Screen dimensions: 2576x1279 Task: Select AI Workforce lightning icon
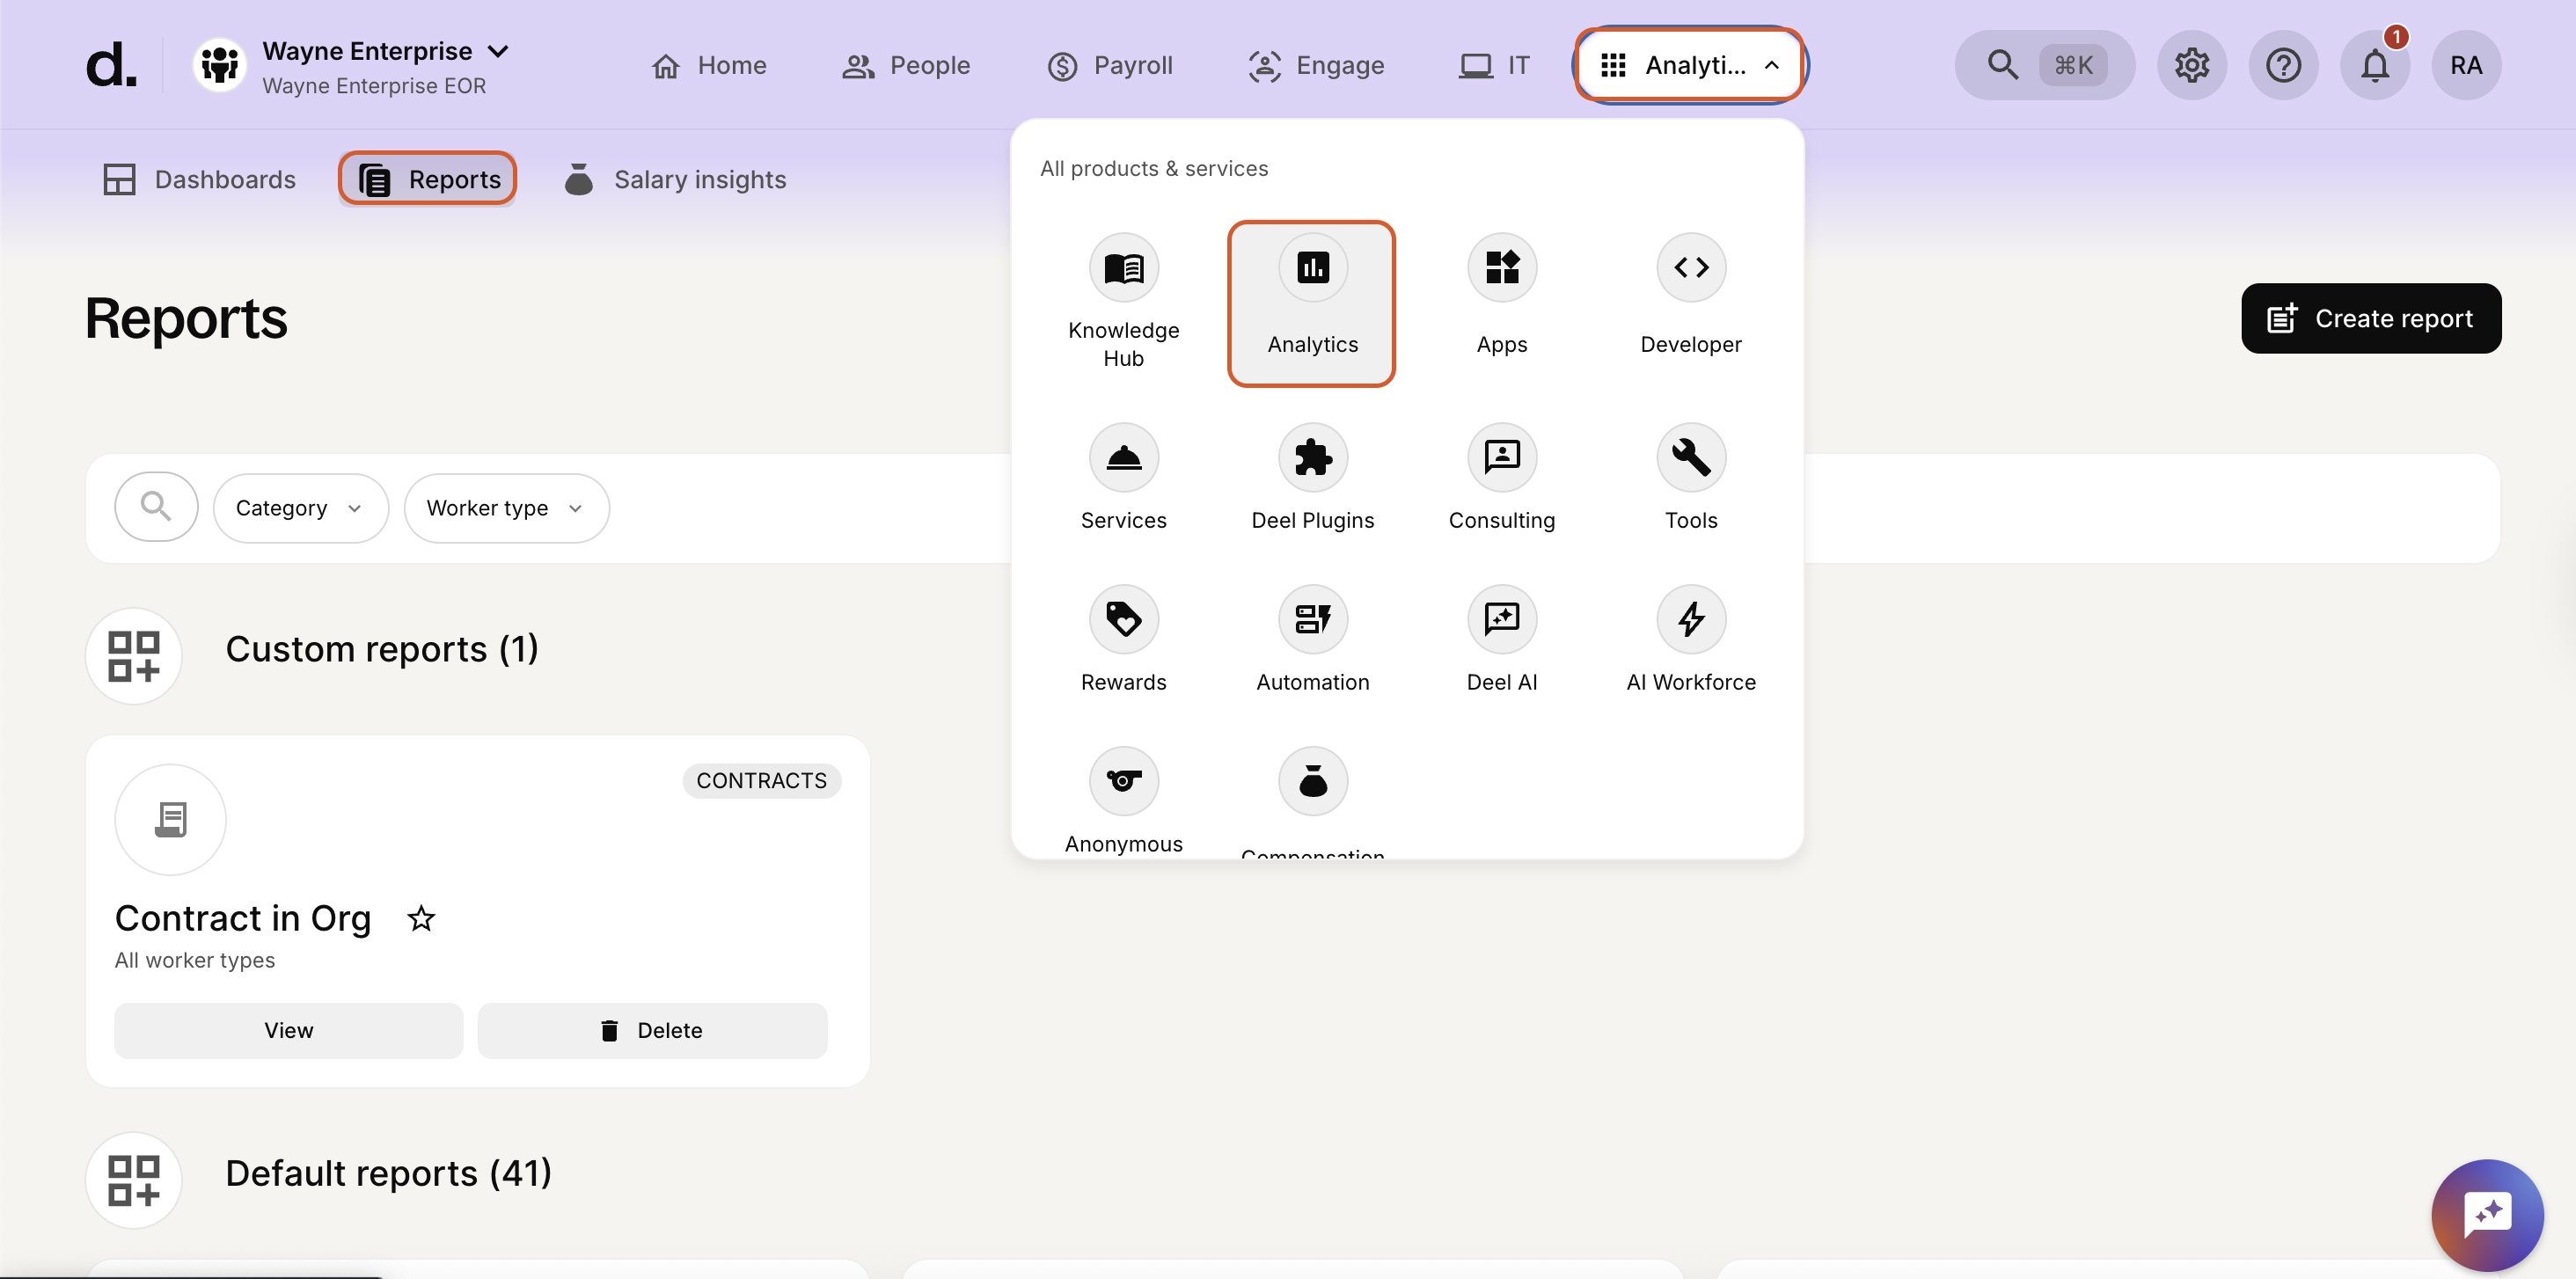click(1690, 620)
